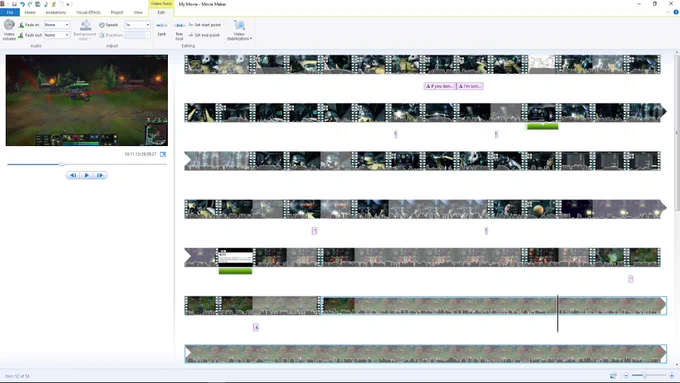Select the 'If you don...' caption item
The image size is (680, 383).
point(440,86)
